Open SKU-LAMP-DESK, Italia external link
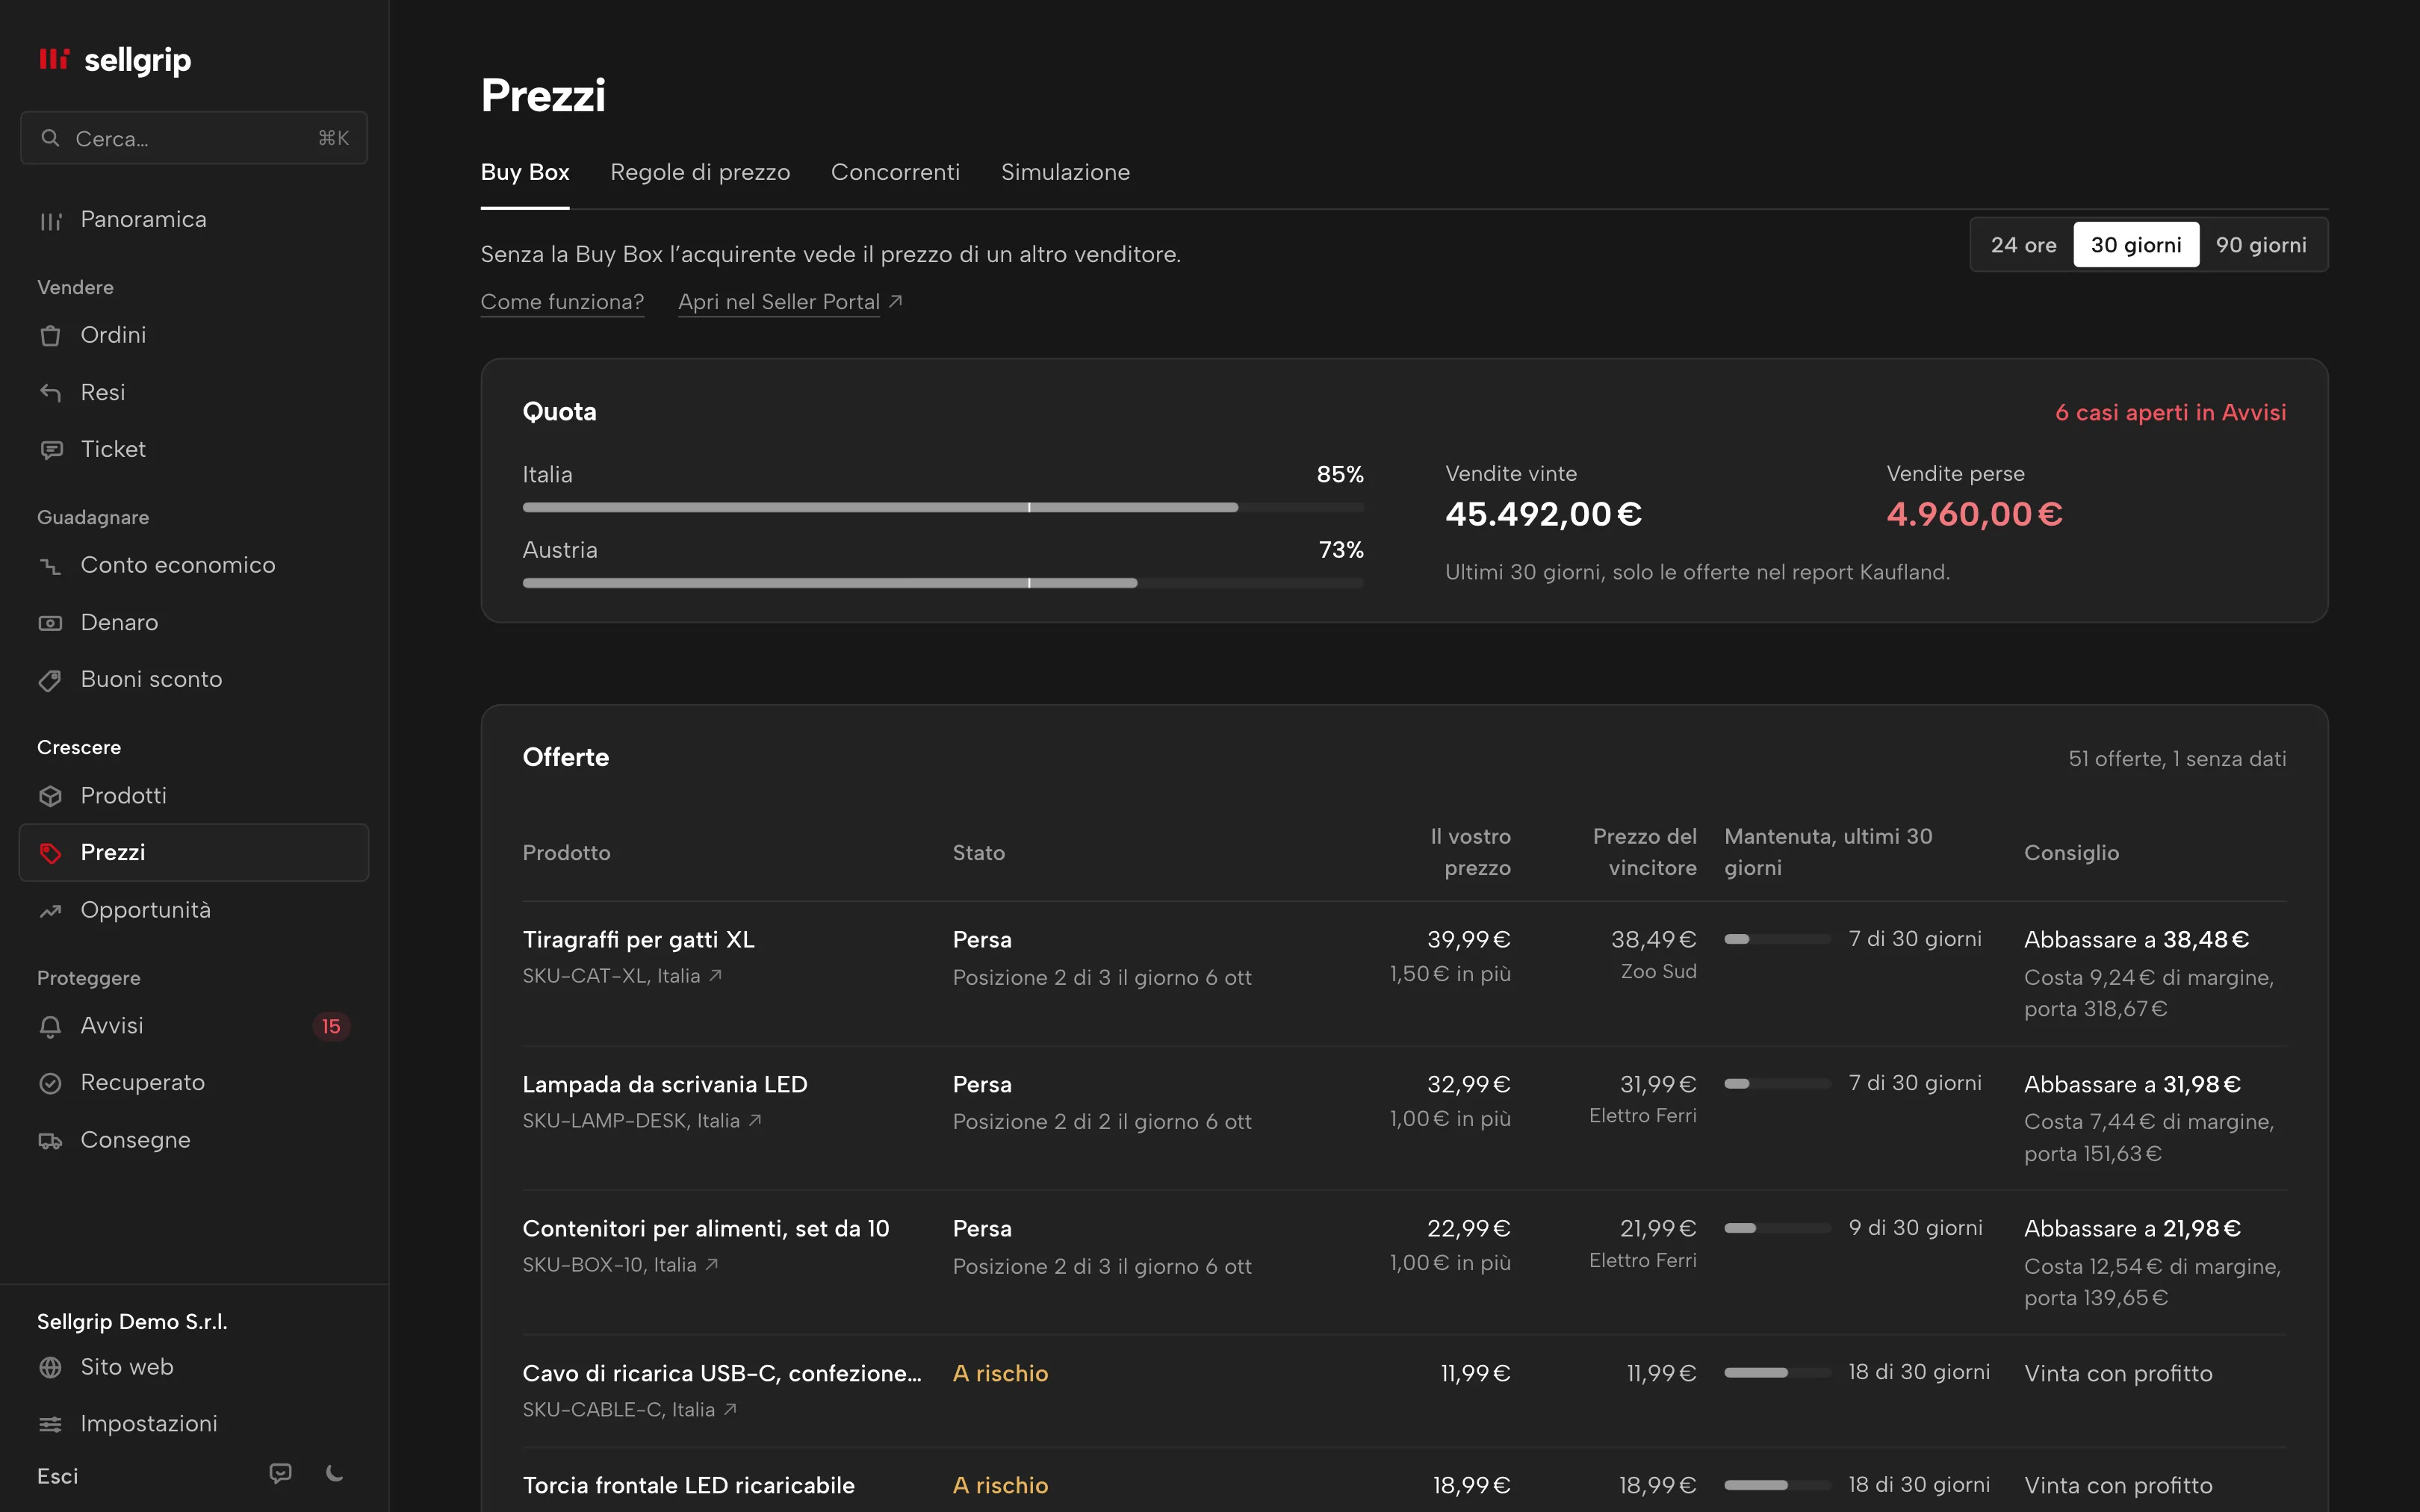Viewport: 2420px width, 1512px height. click(x=642, y=1121)
